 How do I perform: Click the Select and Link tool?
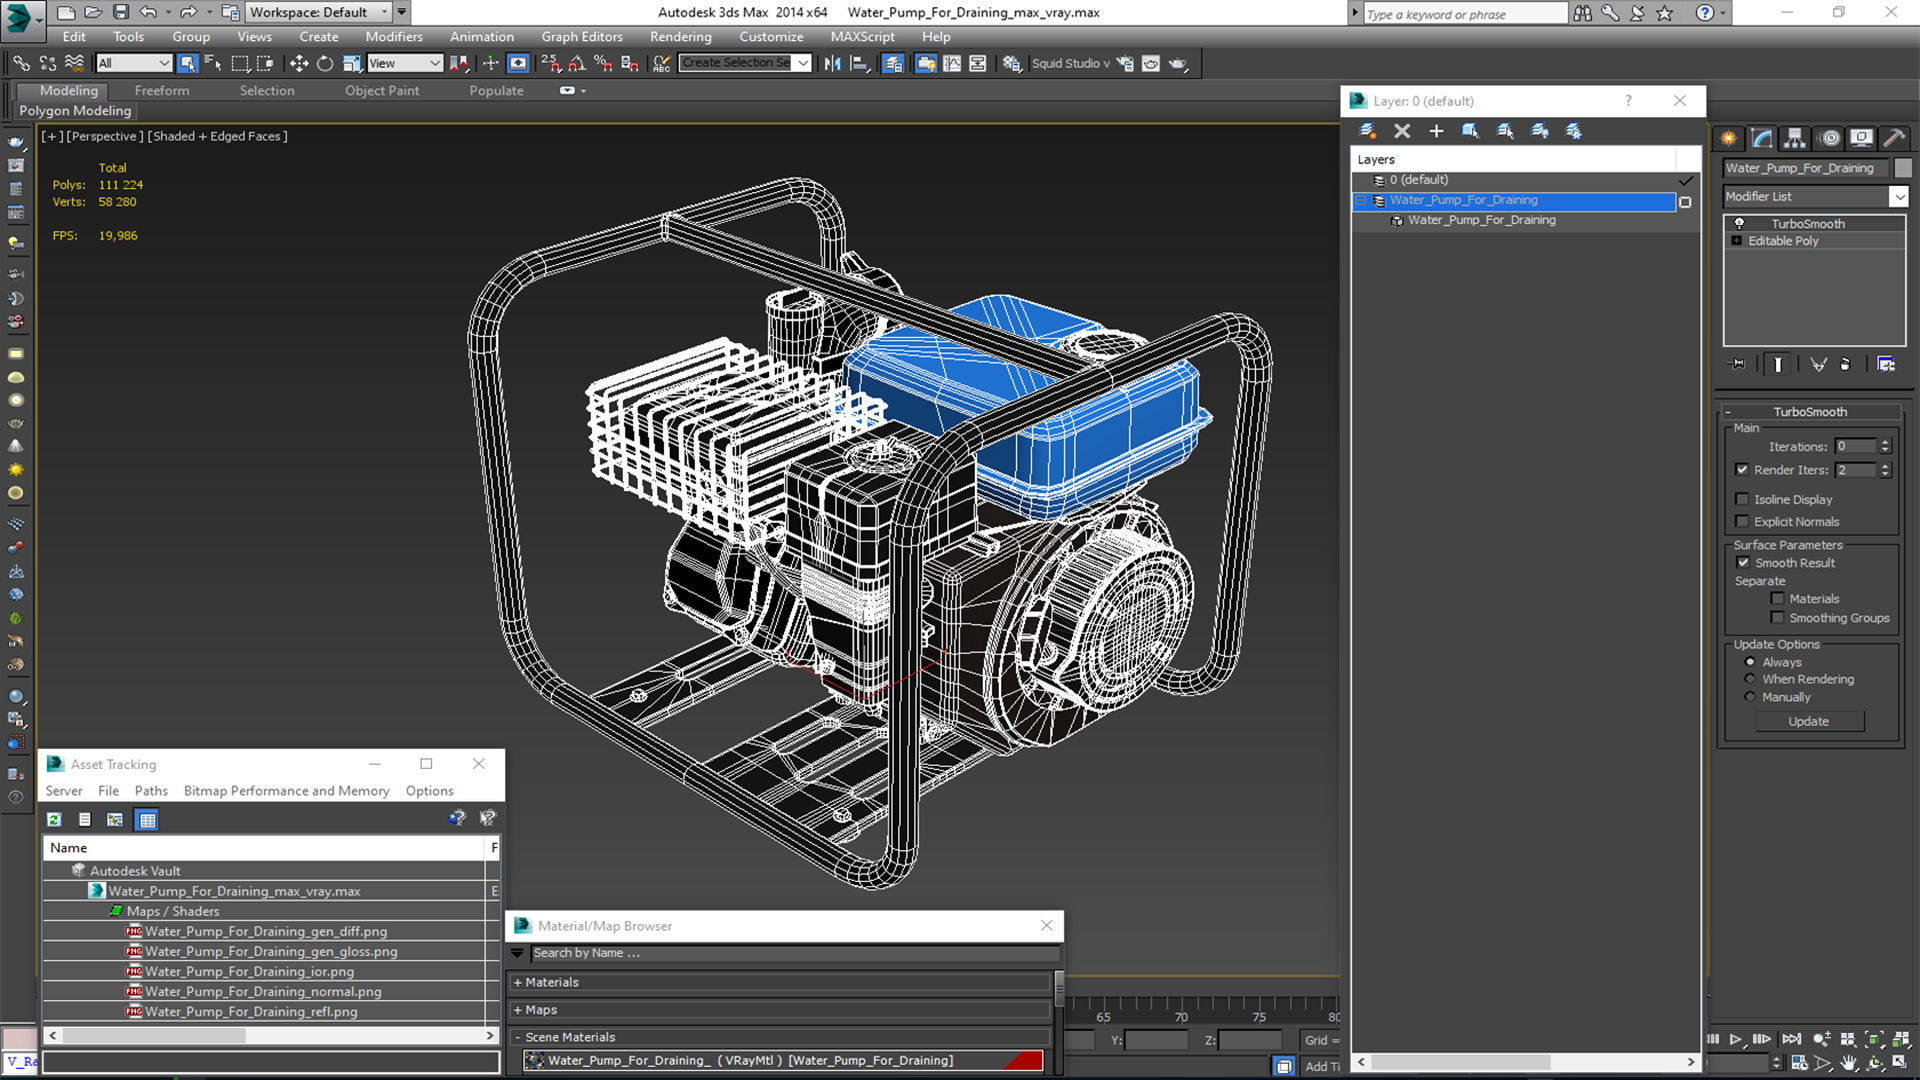tap(21, 63)
